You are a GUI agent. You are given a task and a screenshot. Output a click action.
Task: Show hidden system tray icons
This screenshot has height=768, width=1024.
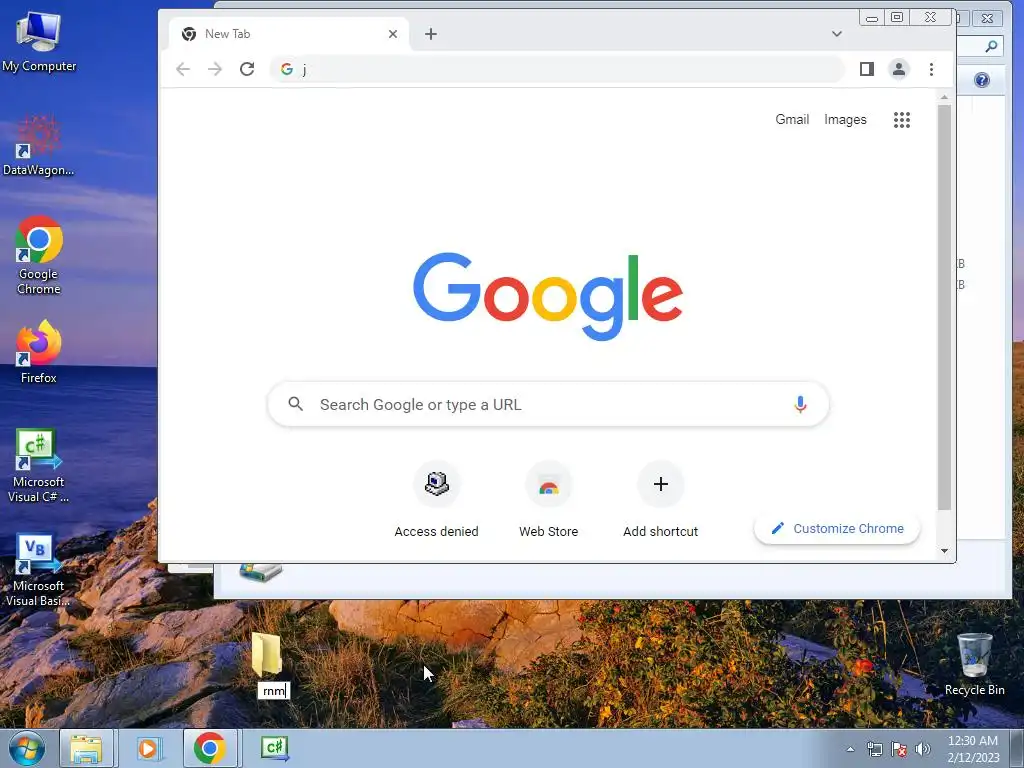pos(850,749)
